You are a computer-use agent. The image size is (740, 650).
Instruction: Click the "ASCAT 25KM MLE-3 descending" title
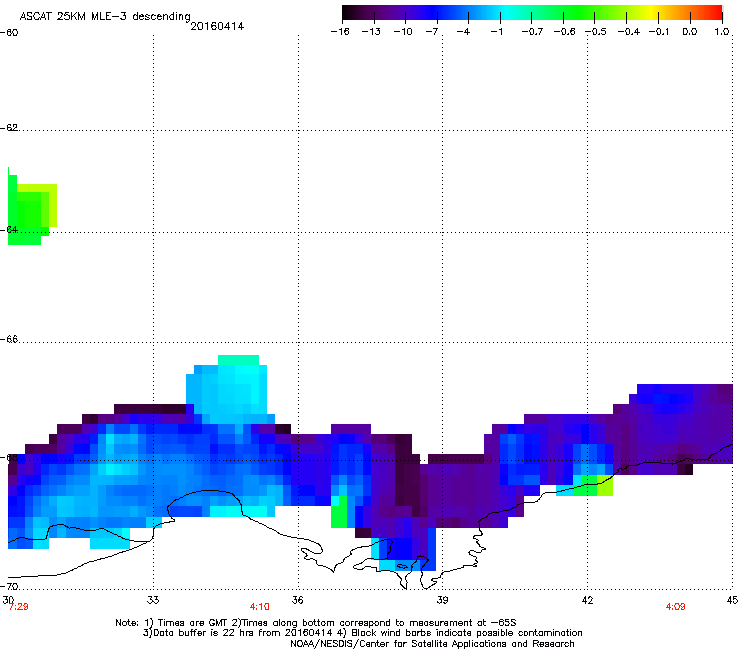pos(105,17)
